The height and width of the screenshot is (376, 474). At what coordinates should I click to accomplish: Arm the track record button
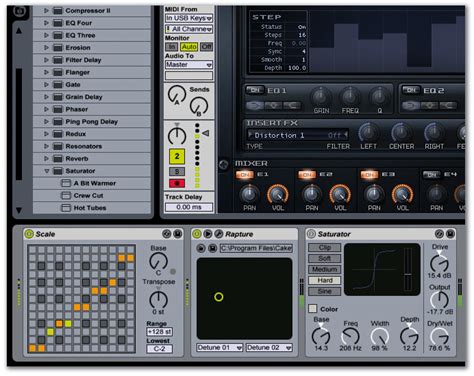coord(177,183)
